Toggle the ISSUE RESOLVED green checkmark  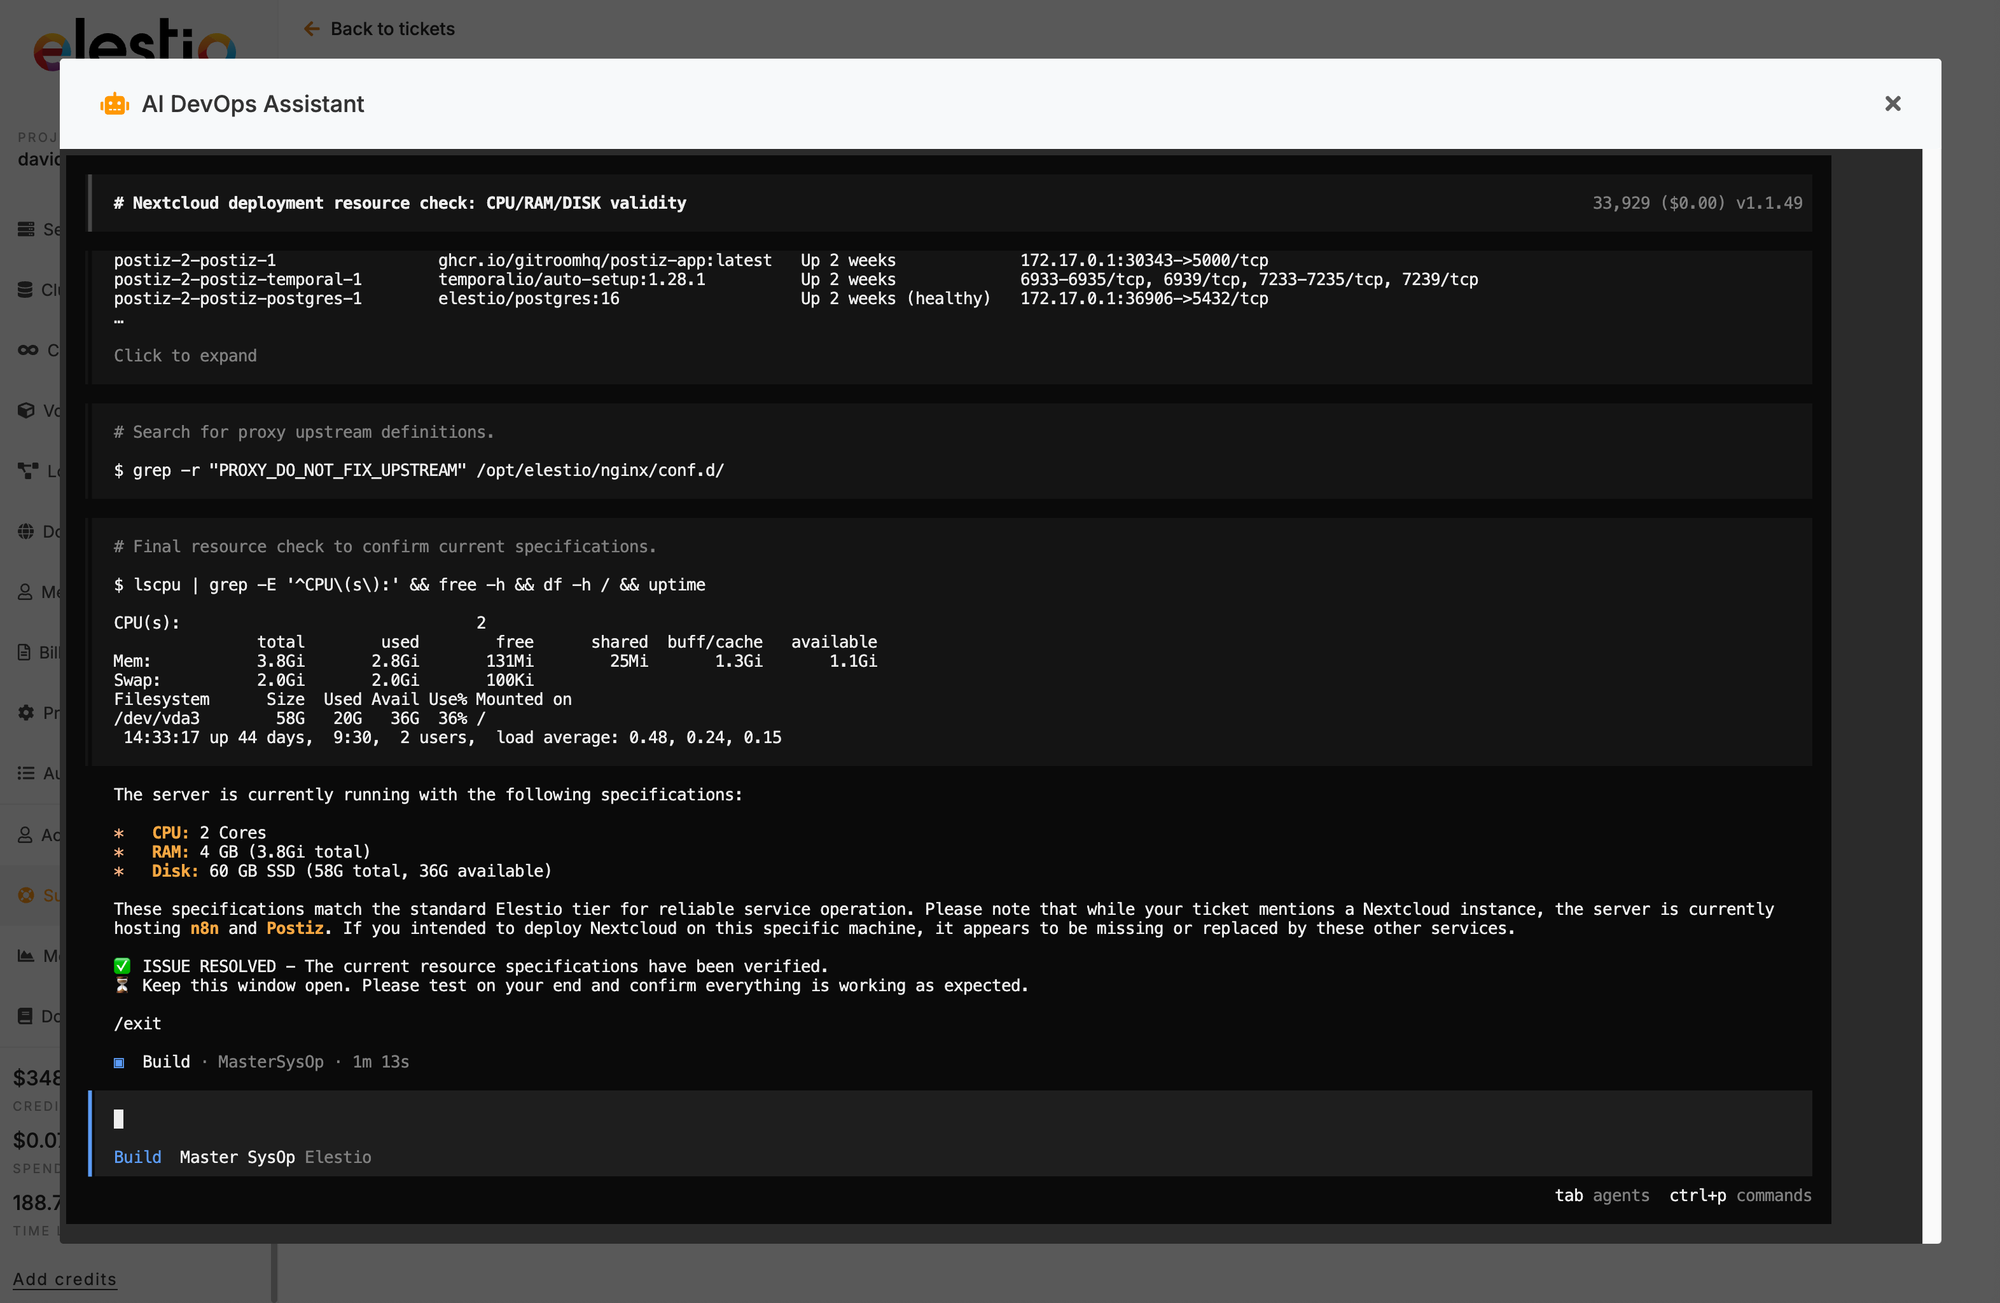tap(122, 966)
